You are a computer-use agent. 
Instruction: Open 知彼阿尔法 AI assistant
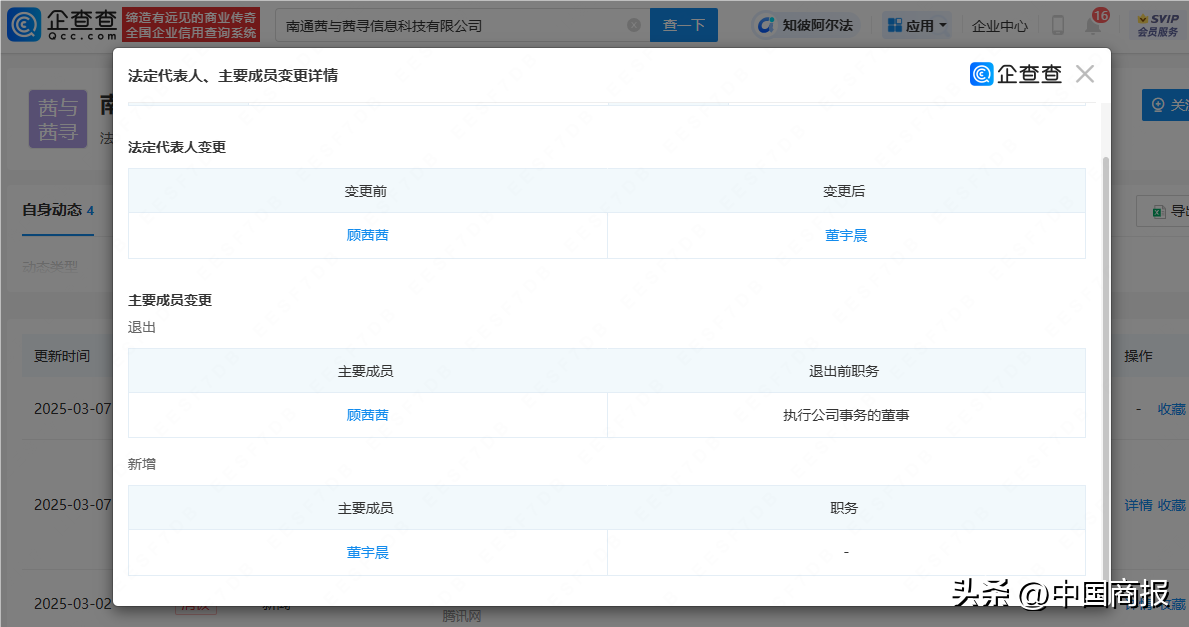click(805, 25)
